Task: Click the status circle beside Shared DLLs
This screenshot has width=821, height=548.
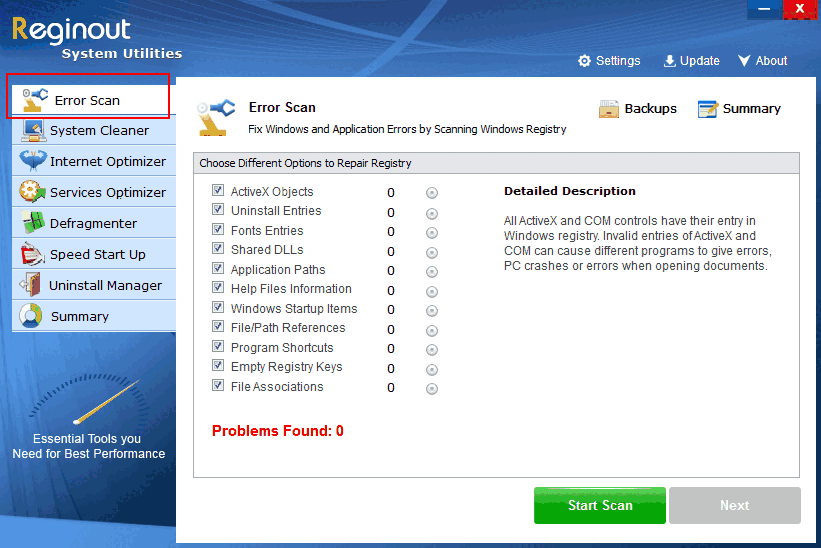Action: [x=431, y=253]
